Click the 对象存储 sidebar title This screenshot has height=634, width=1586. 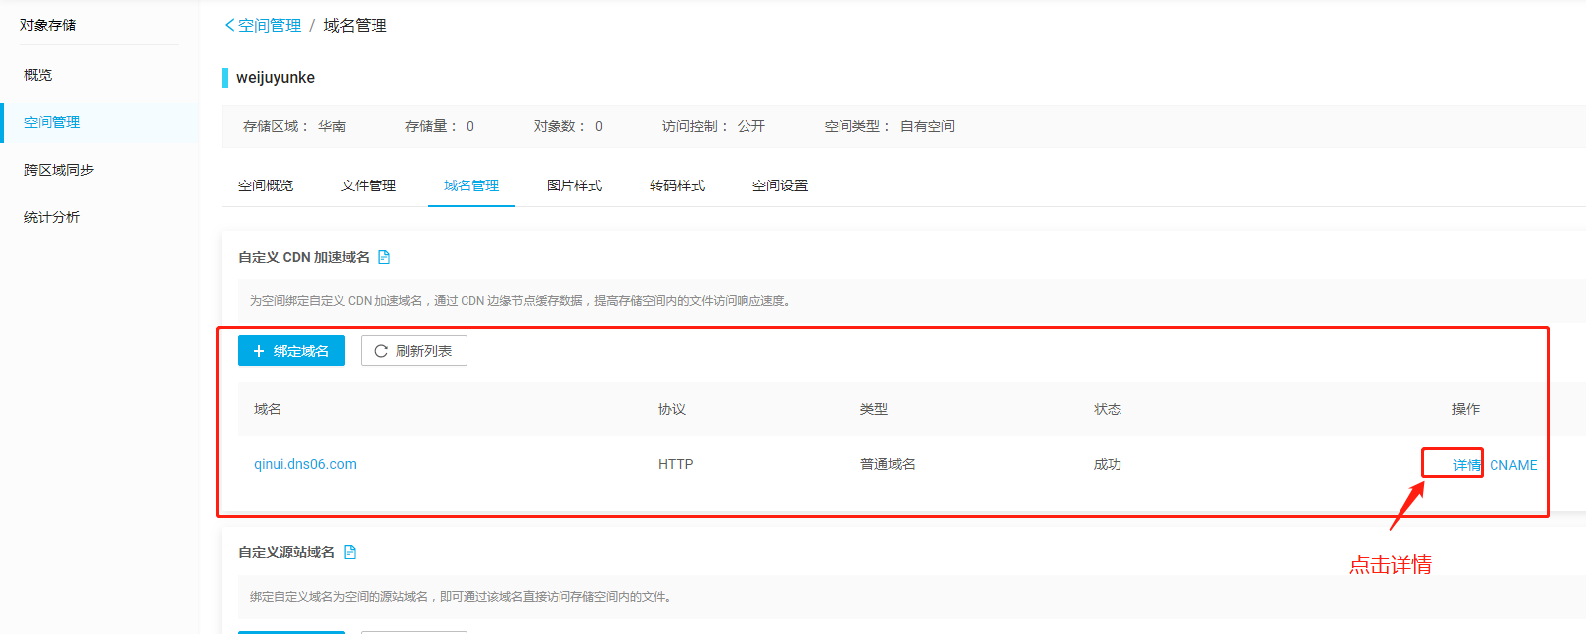48,25
